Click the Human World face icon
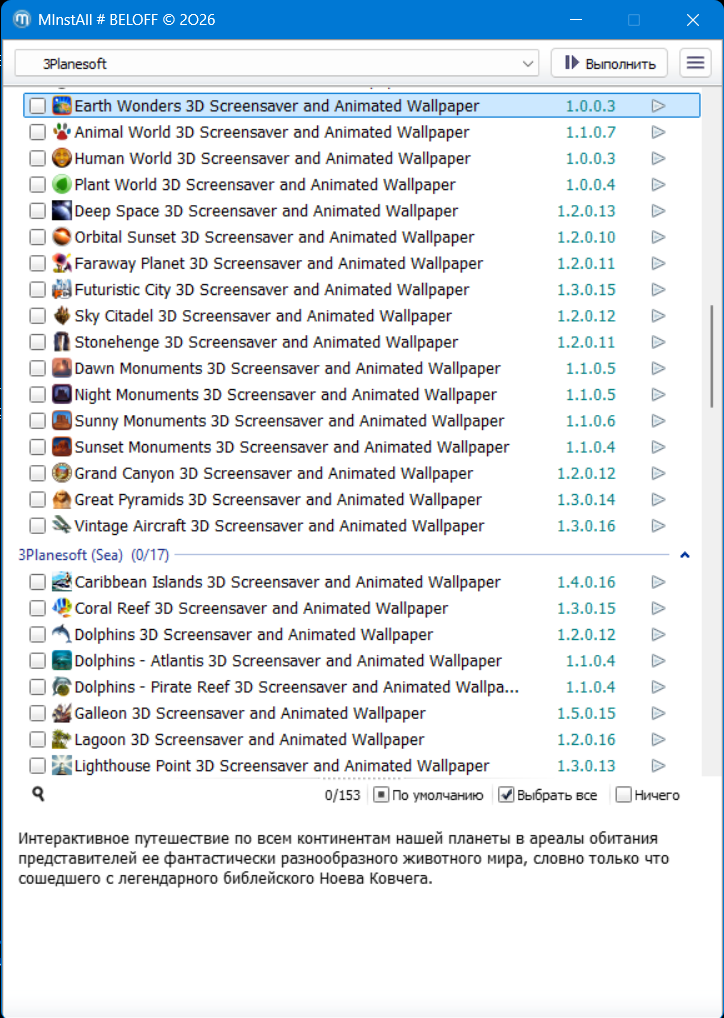This screenshot has width=724, height=1018. click(62, 158)
